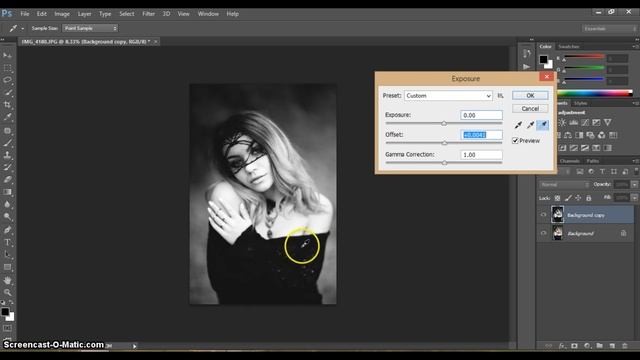Open the Layer menu
Image resolution: width=640 pixels, height=360 pixels.
(84, 14)
